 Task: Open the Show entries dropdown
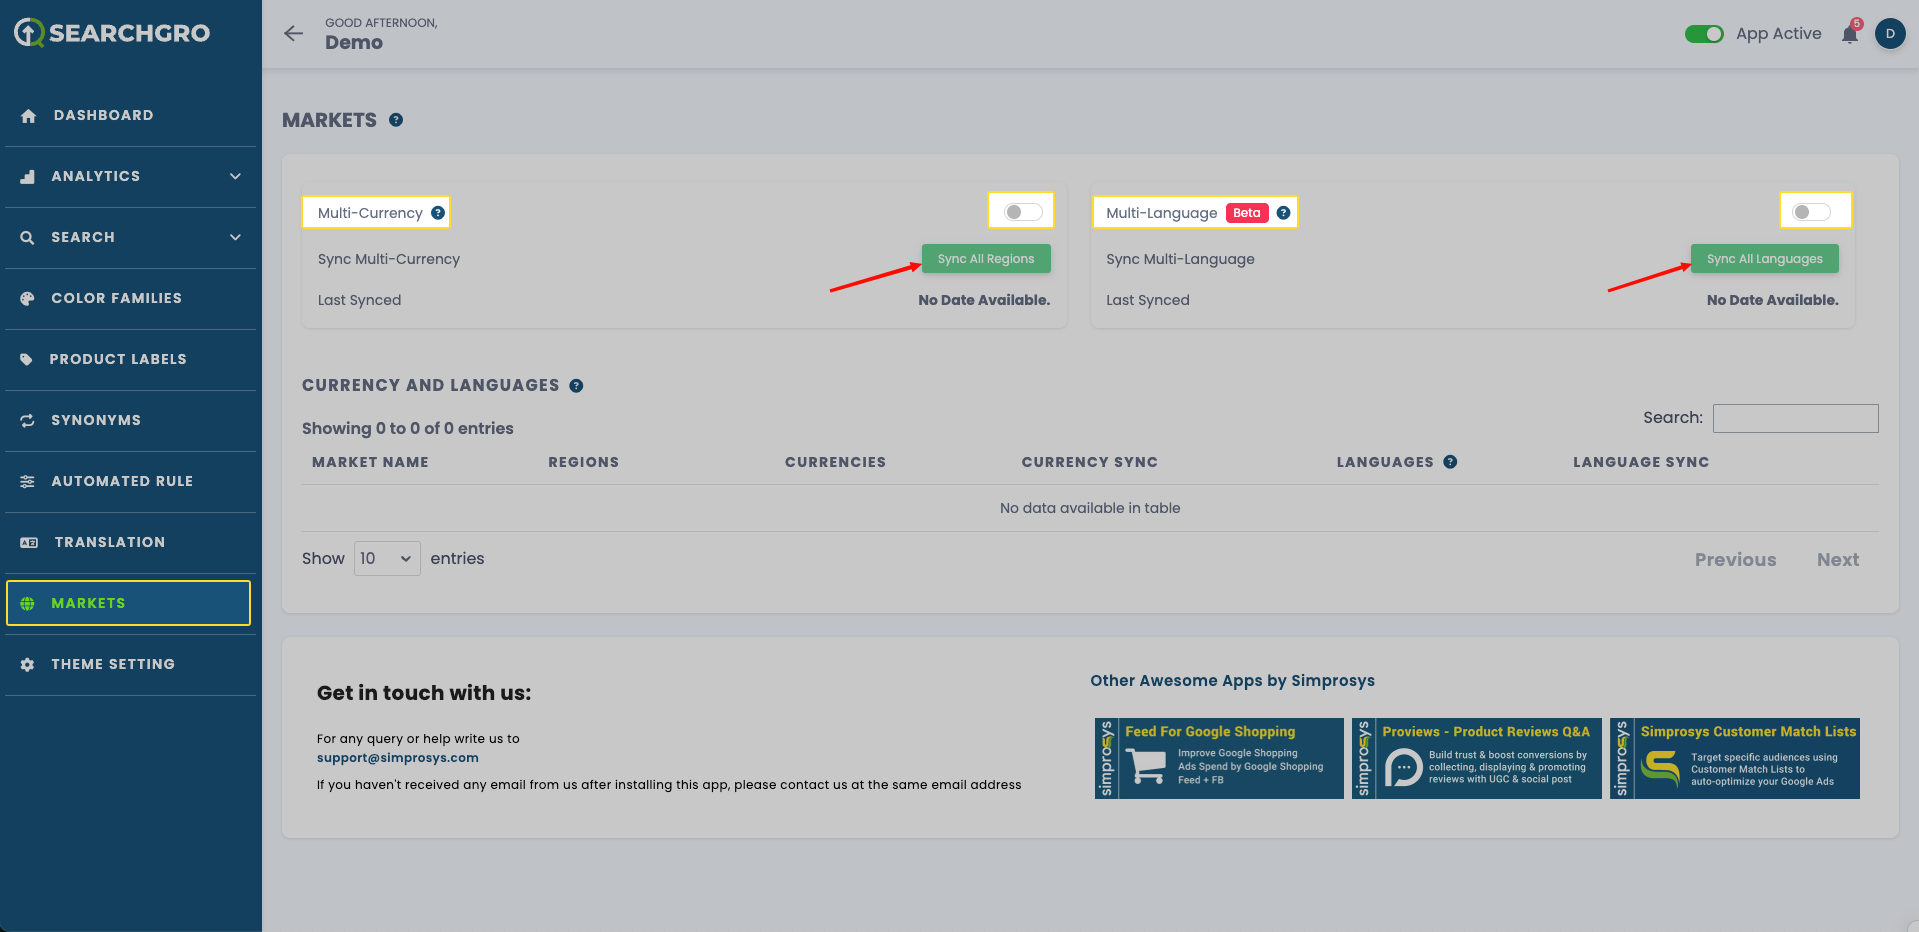(387, 559)
